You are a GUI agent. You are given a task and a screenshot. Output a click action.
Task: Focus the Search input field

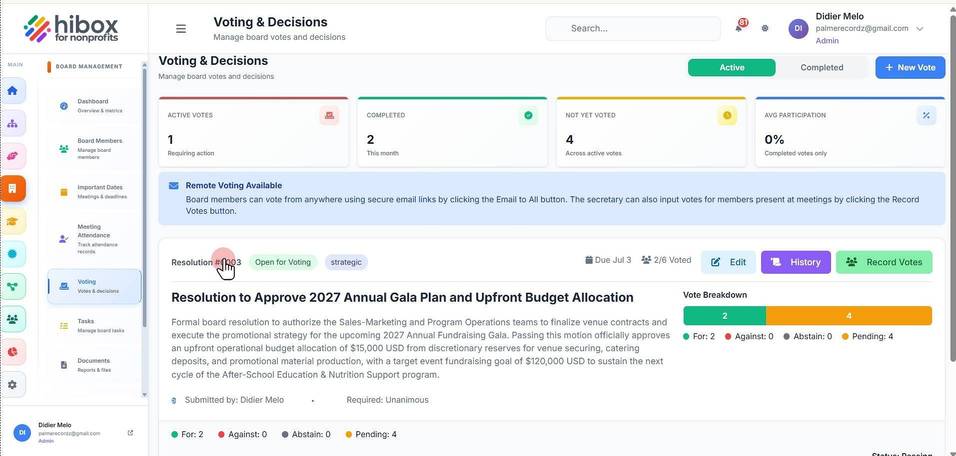pos(633,28)
